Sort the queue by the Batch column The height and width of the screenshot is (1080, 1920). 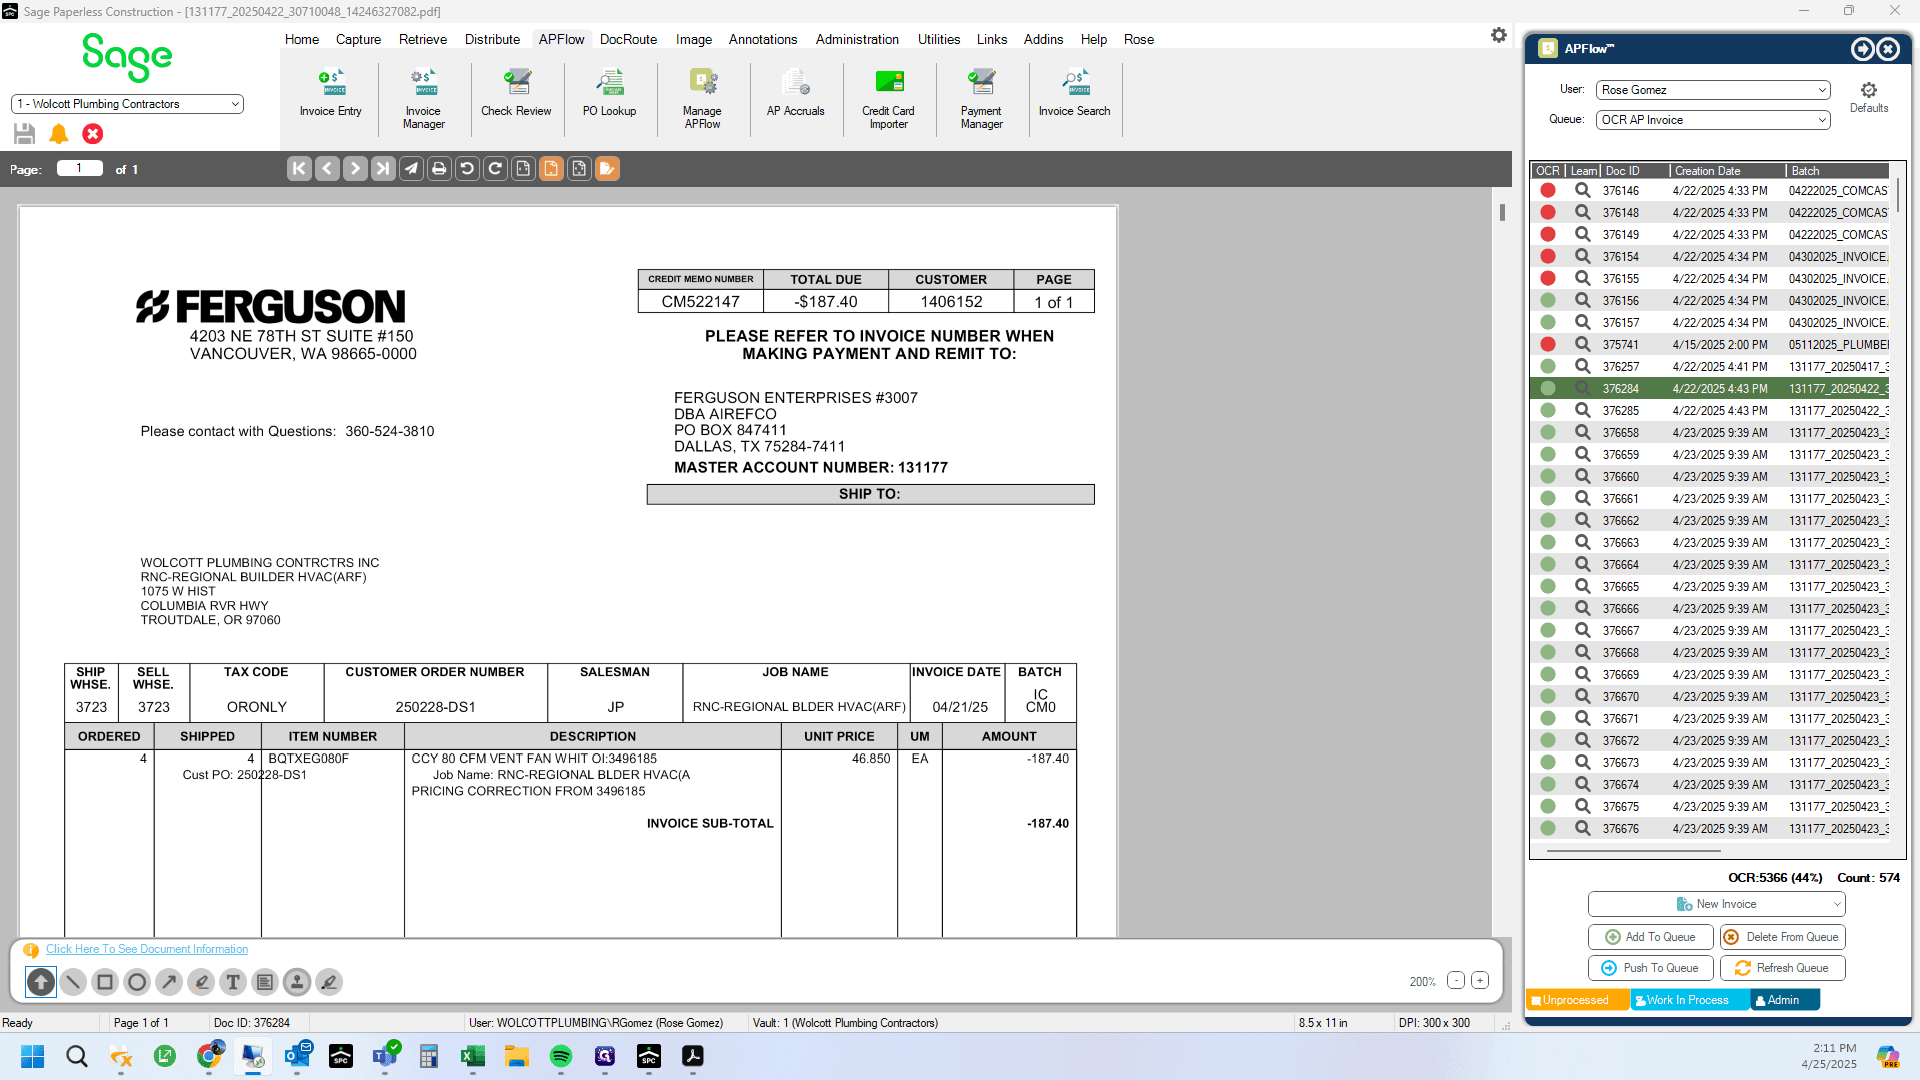click(1837, 171)
